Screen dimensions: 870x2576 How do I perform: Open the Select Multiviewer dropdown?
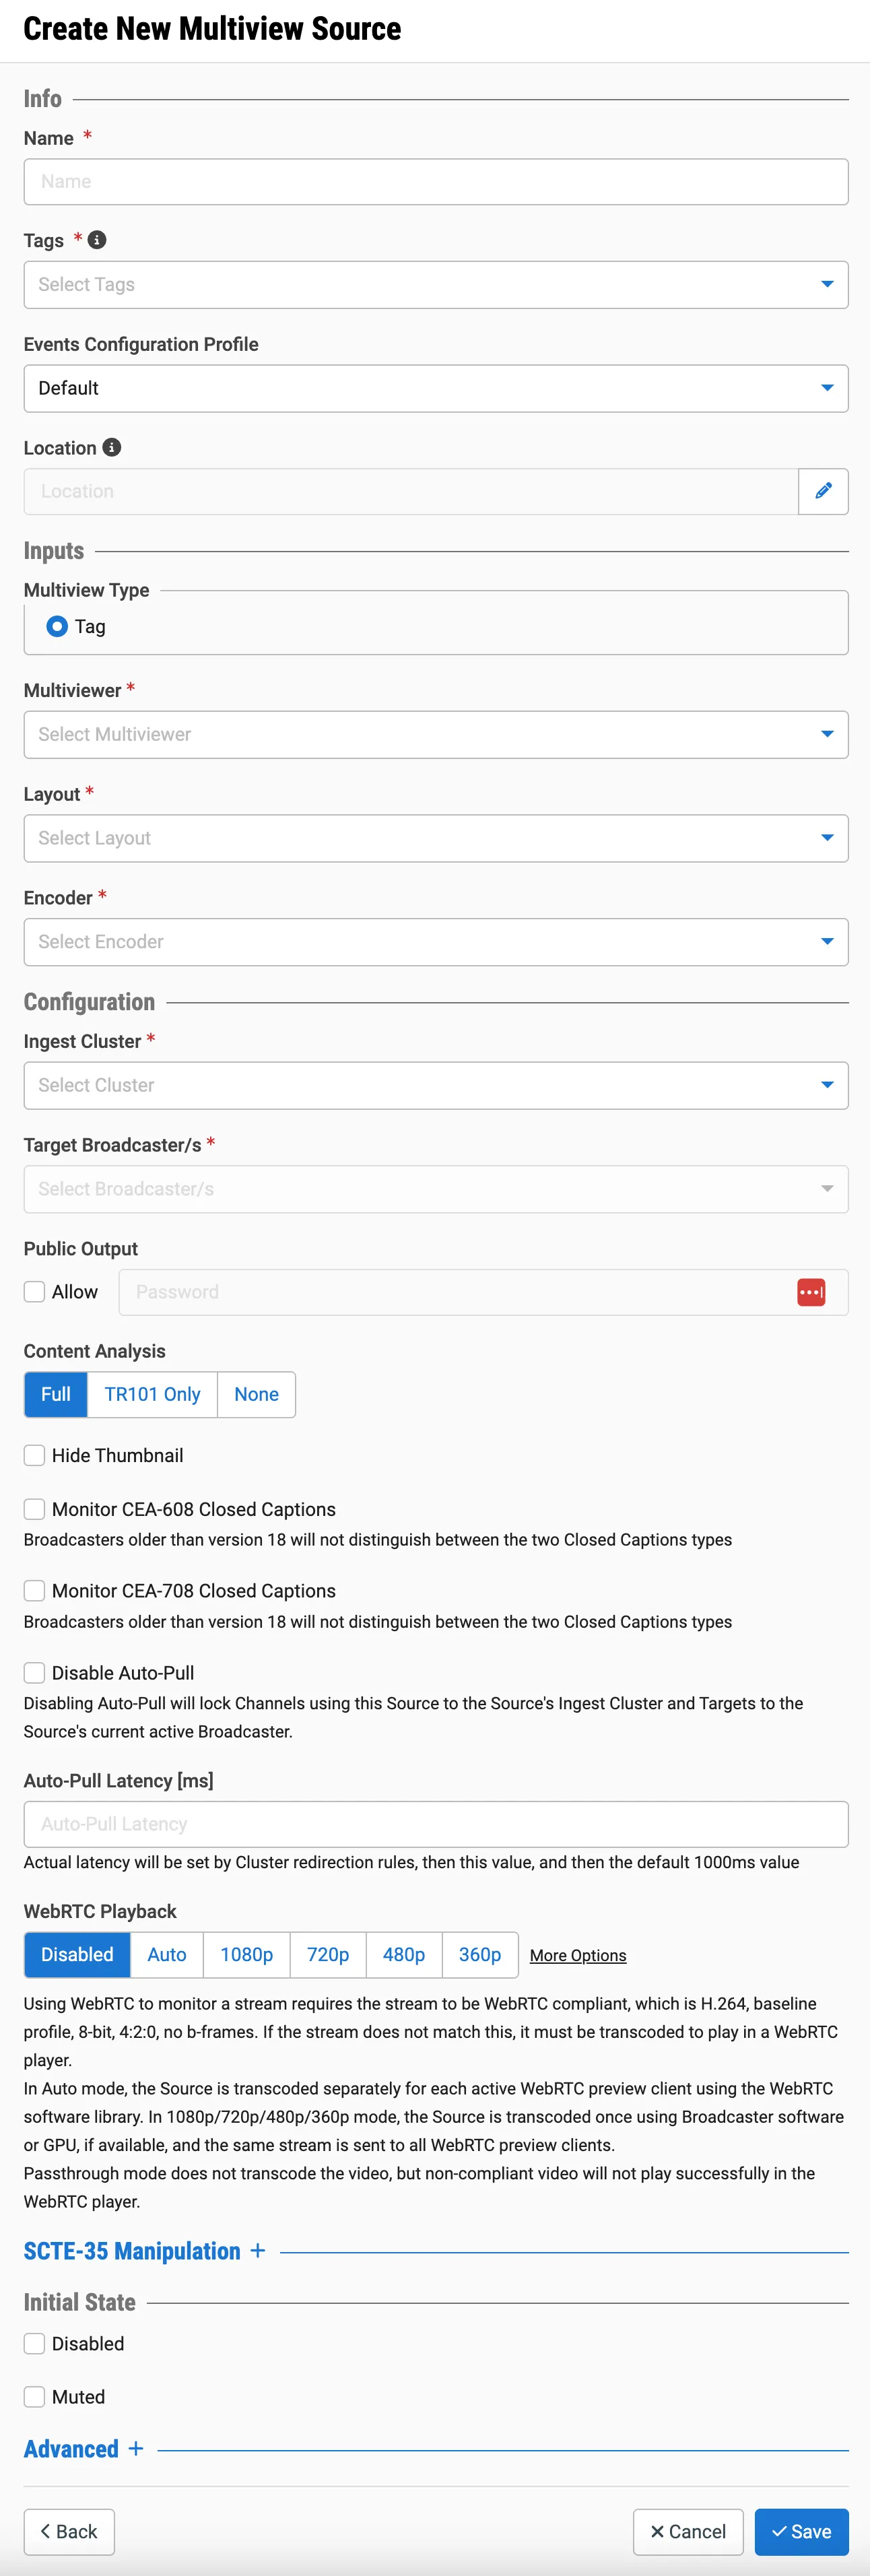coord(436,734)
